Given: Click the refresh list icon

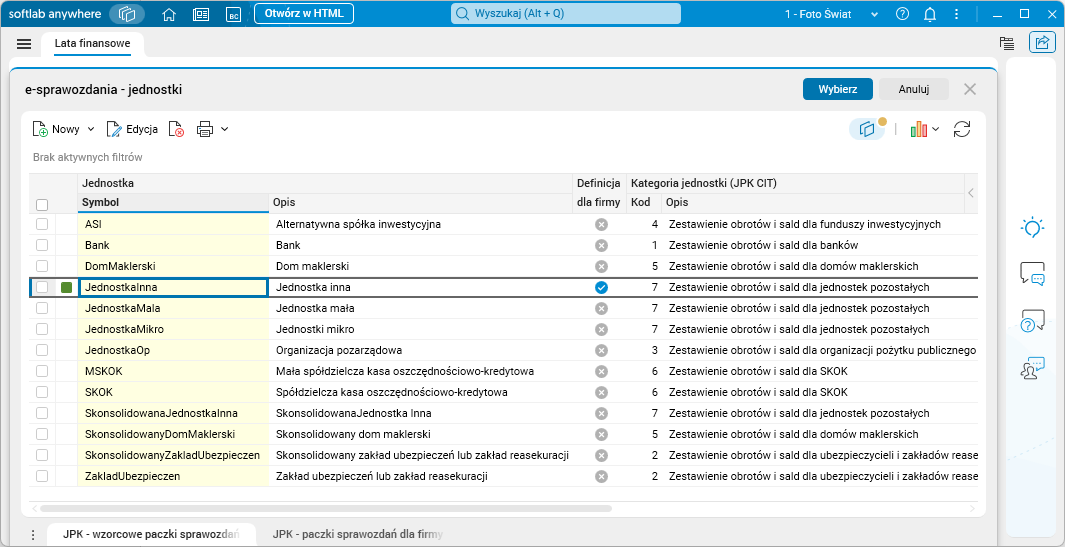Looking at the screenshot, I should pyautogui.click(x=962, y=129).
